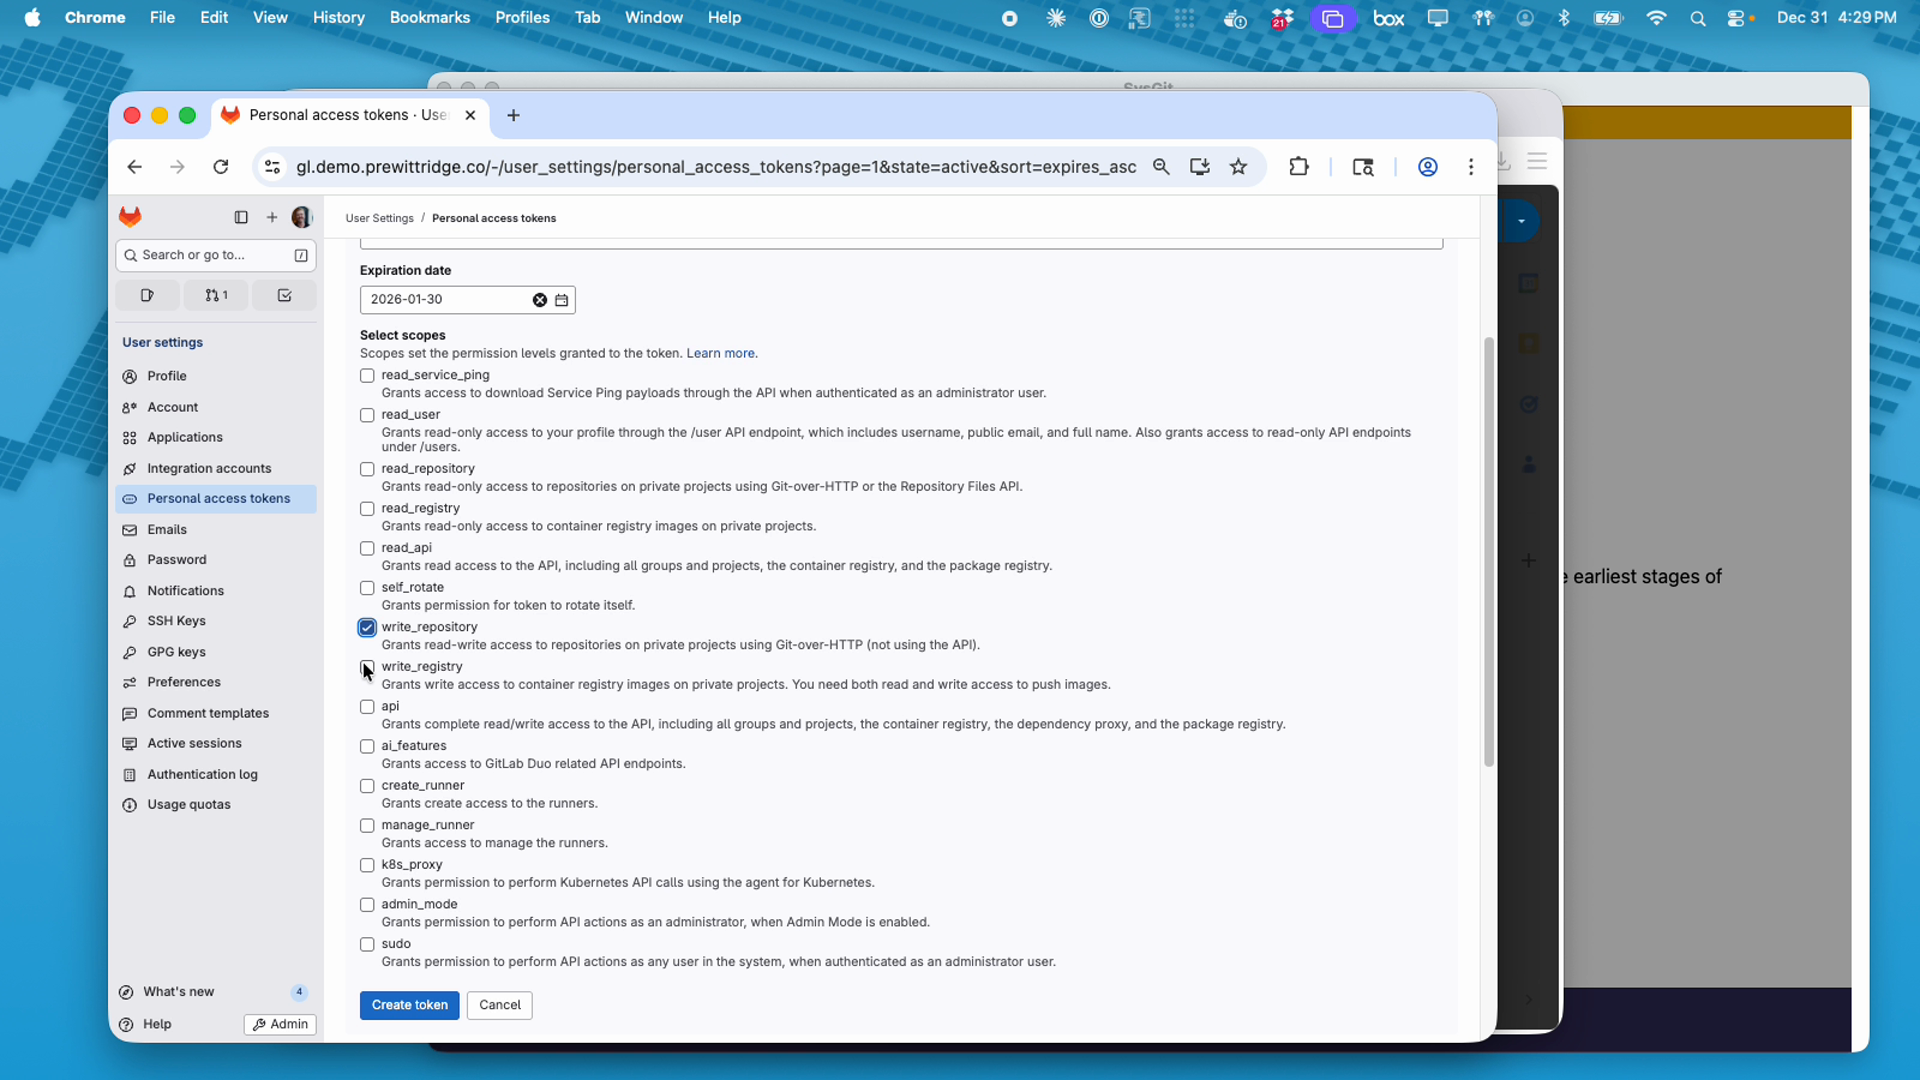Viewport: 1920px width, 1080px height.
Task: Click the Create token button
Action: (x=408, y=1005)
